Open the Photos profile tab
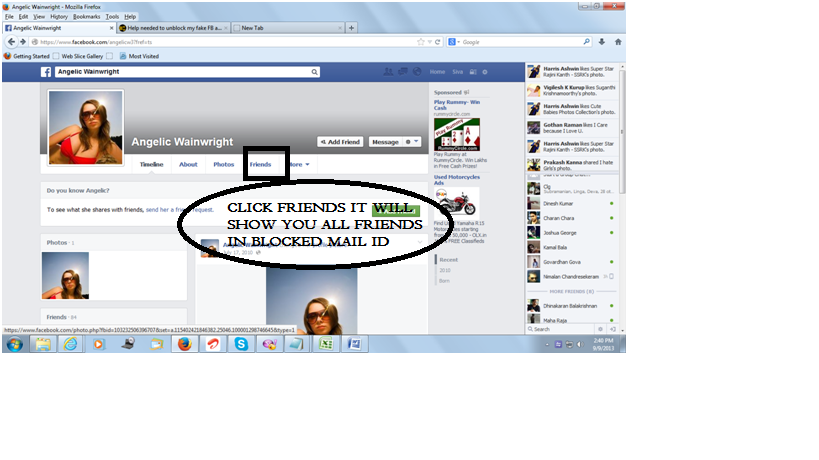Image resolution: width=819 pixels, height=460 pixels. 224,164
